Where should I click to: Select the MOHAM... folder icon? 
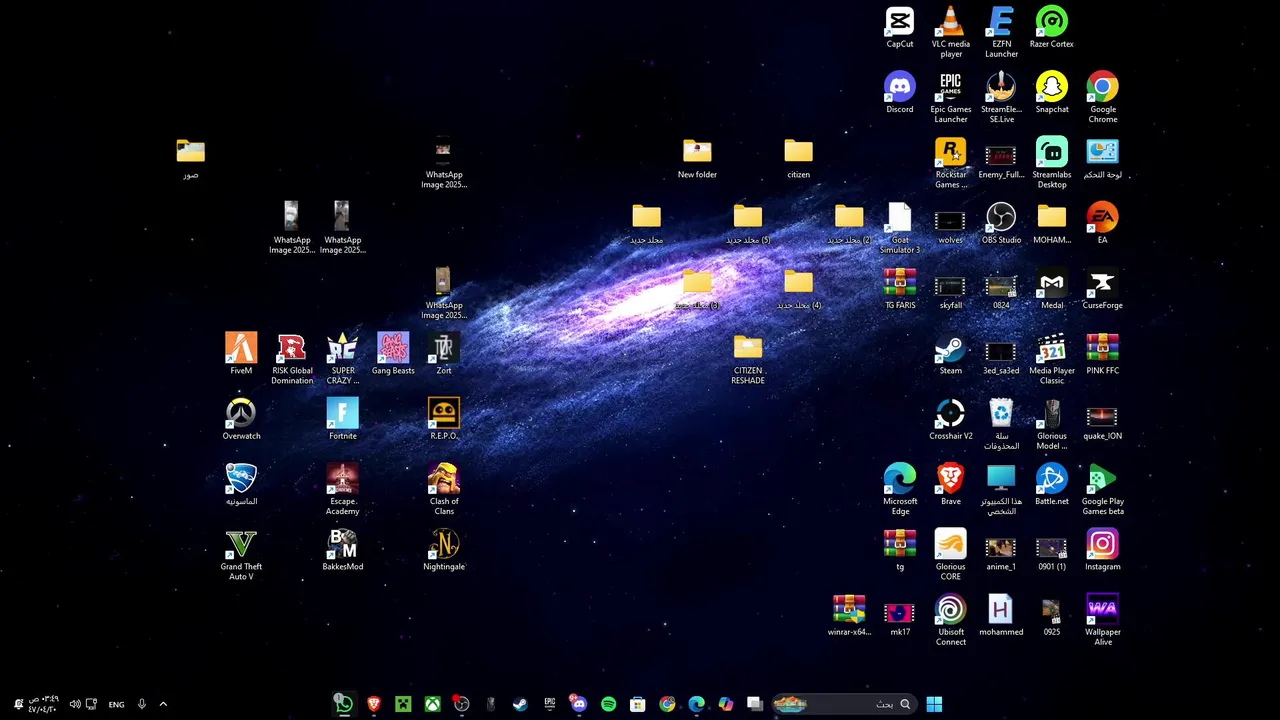point(1052,223)
